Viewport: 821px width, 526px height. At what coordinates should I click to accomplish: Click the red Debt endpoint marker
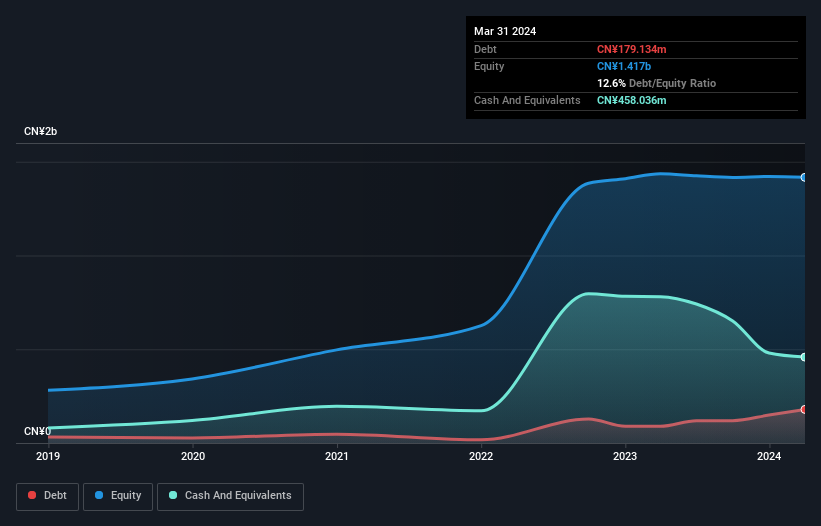(x=804, y=409)
